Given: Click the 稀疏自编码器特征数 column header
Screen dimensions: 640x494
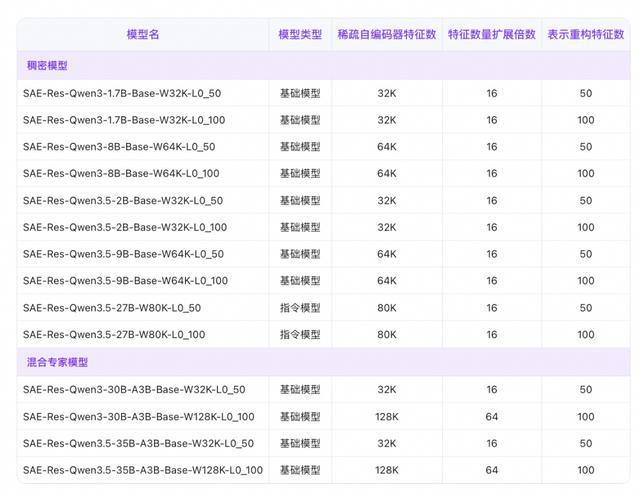Looking at the screenshot, I should 387,34.
